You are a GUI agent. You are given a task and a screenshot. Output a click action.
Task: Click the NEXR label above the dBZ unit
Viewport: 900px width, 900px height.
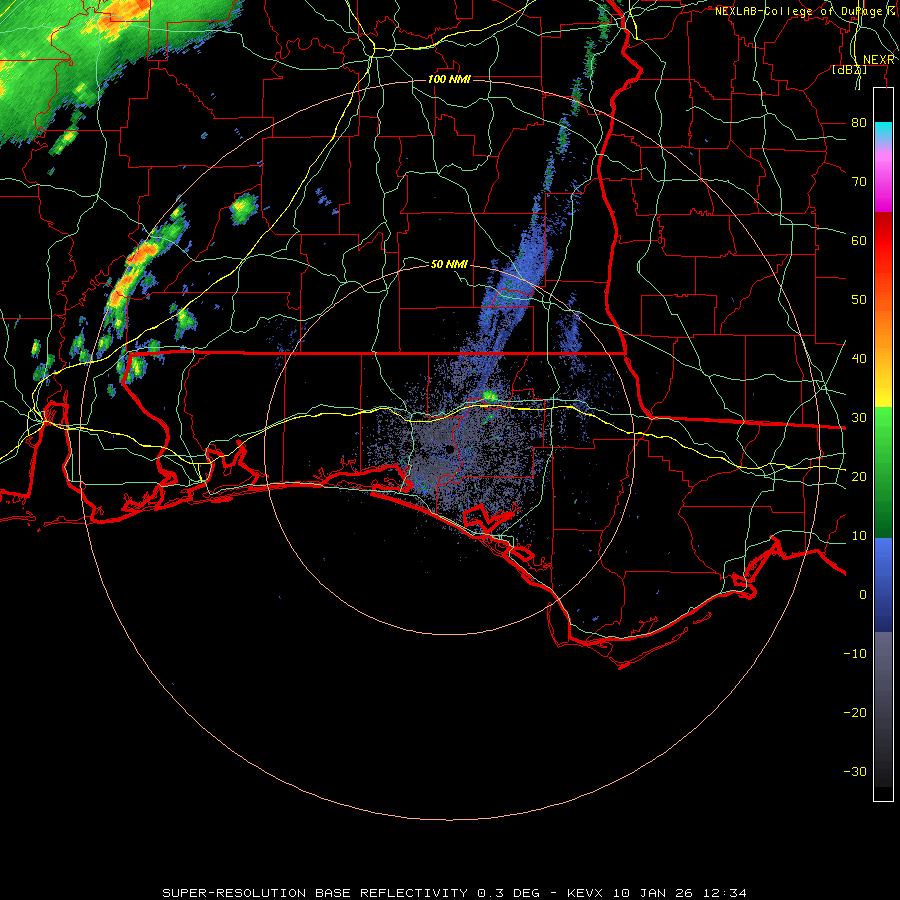879,60
